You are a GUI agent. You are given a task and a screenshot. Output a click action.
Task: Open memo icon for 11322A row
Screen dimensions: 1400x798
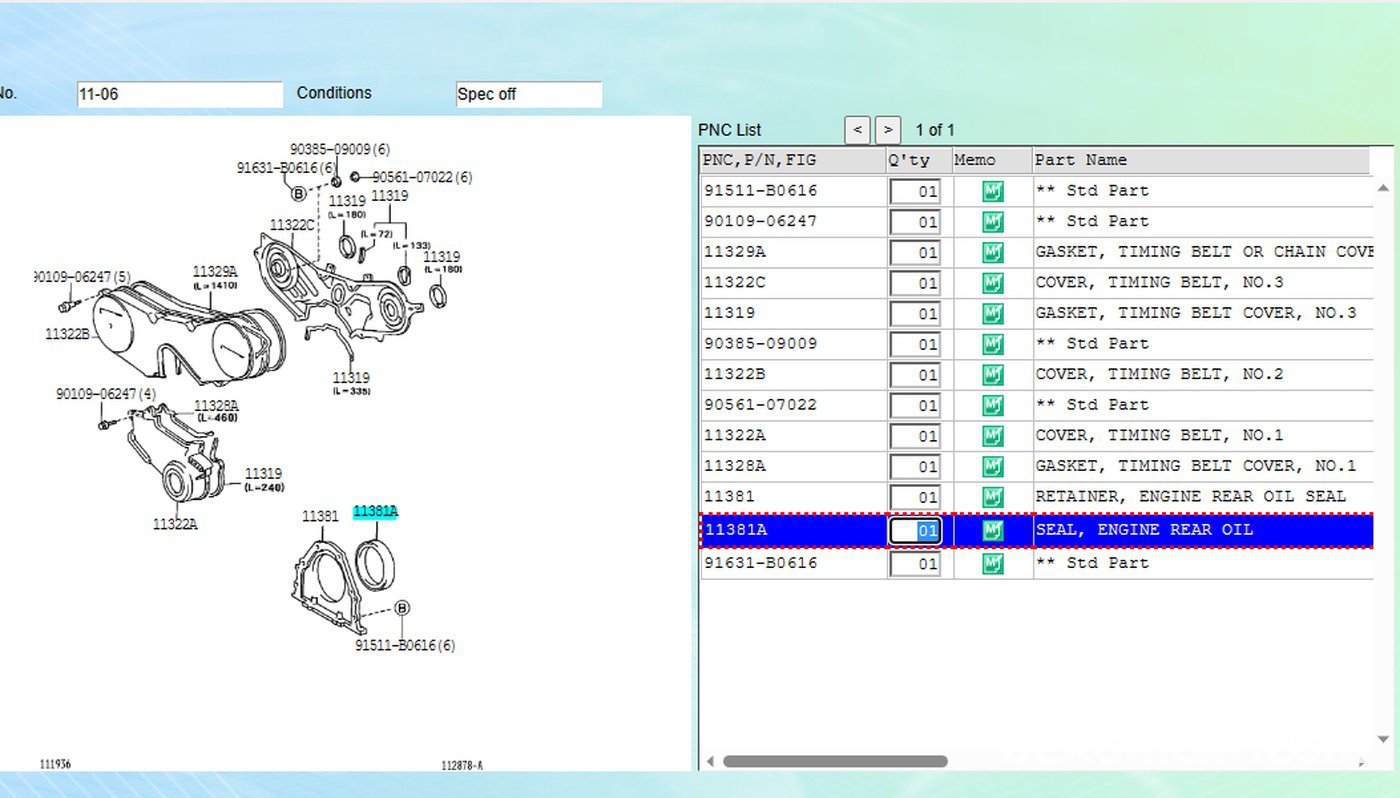coord(992,436)
